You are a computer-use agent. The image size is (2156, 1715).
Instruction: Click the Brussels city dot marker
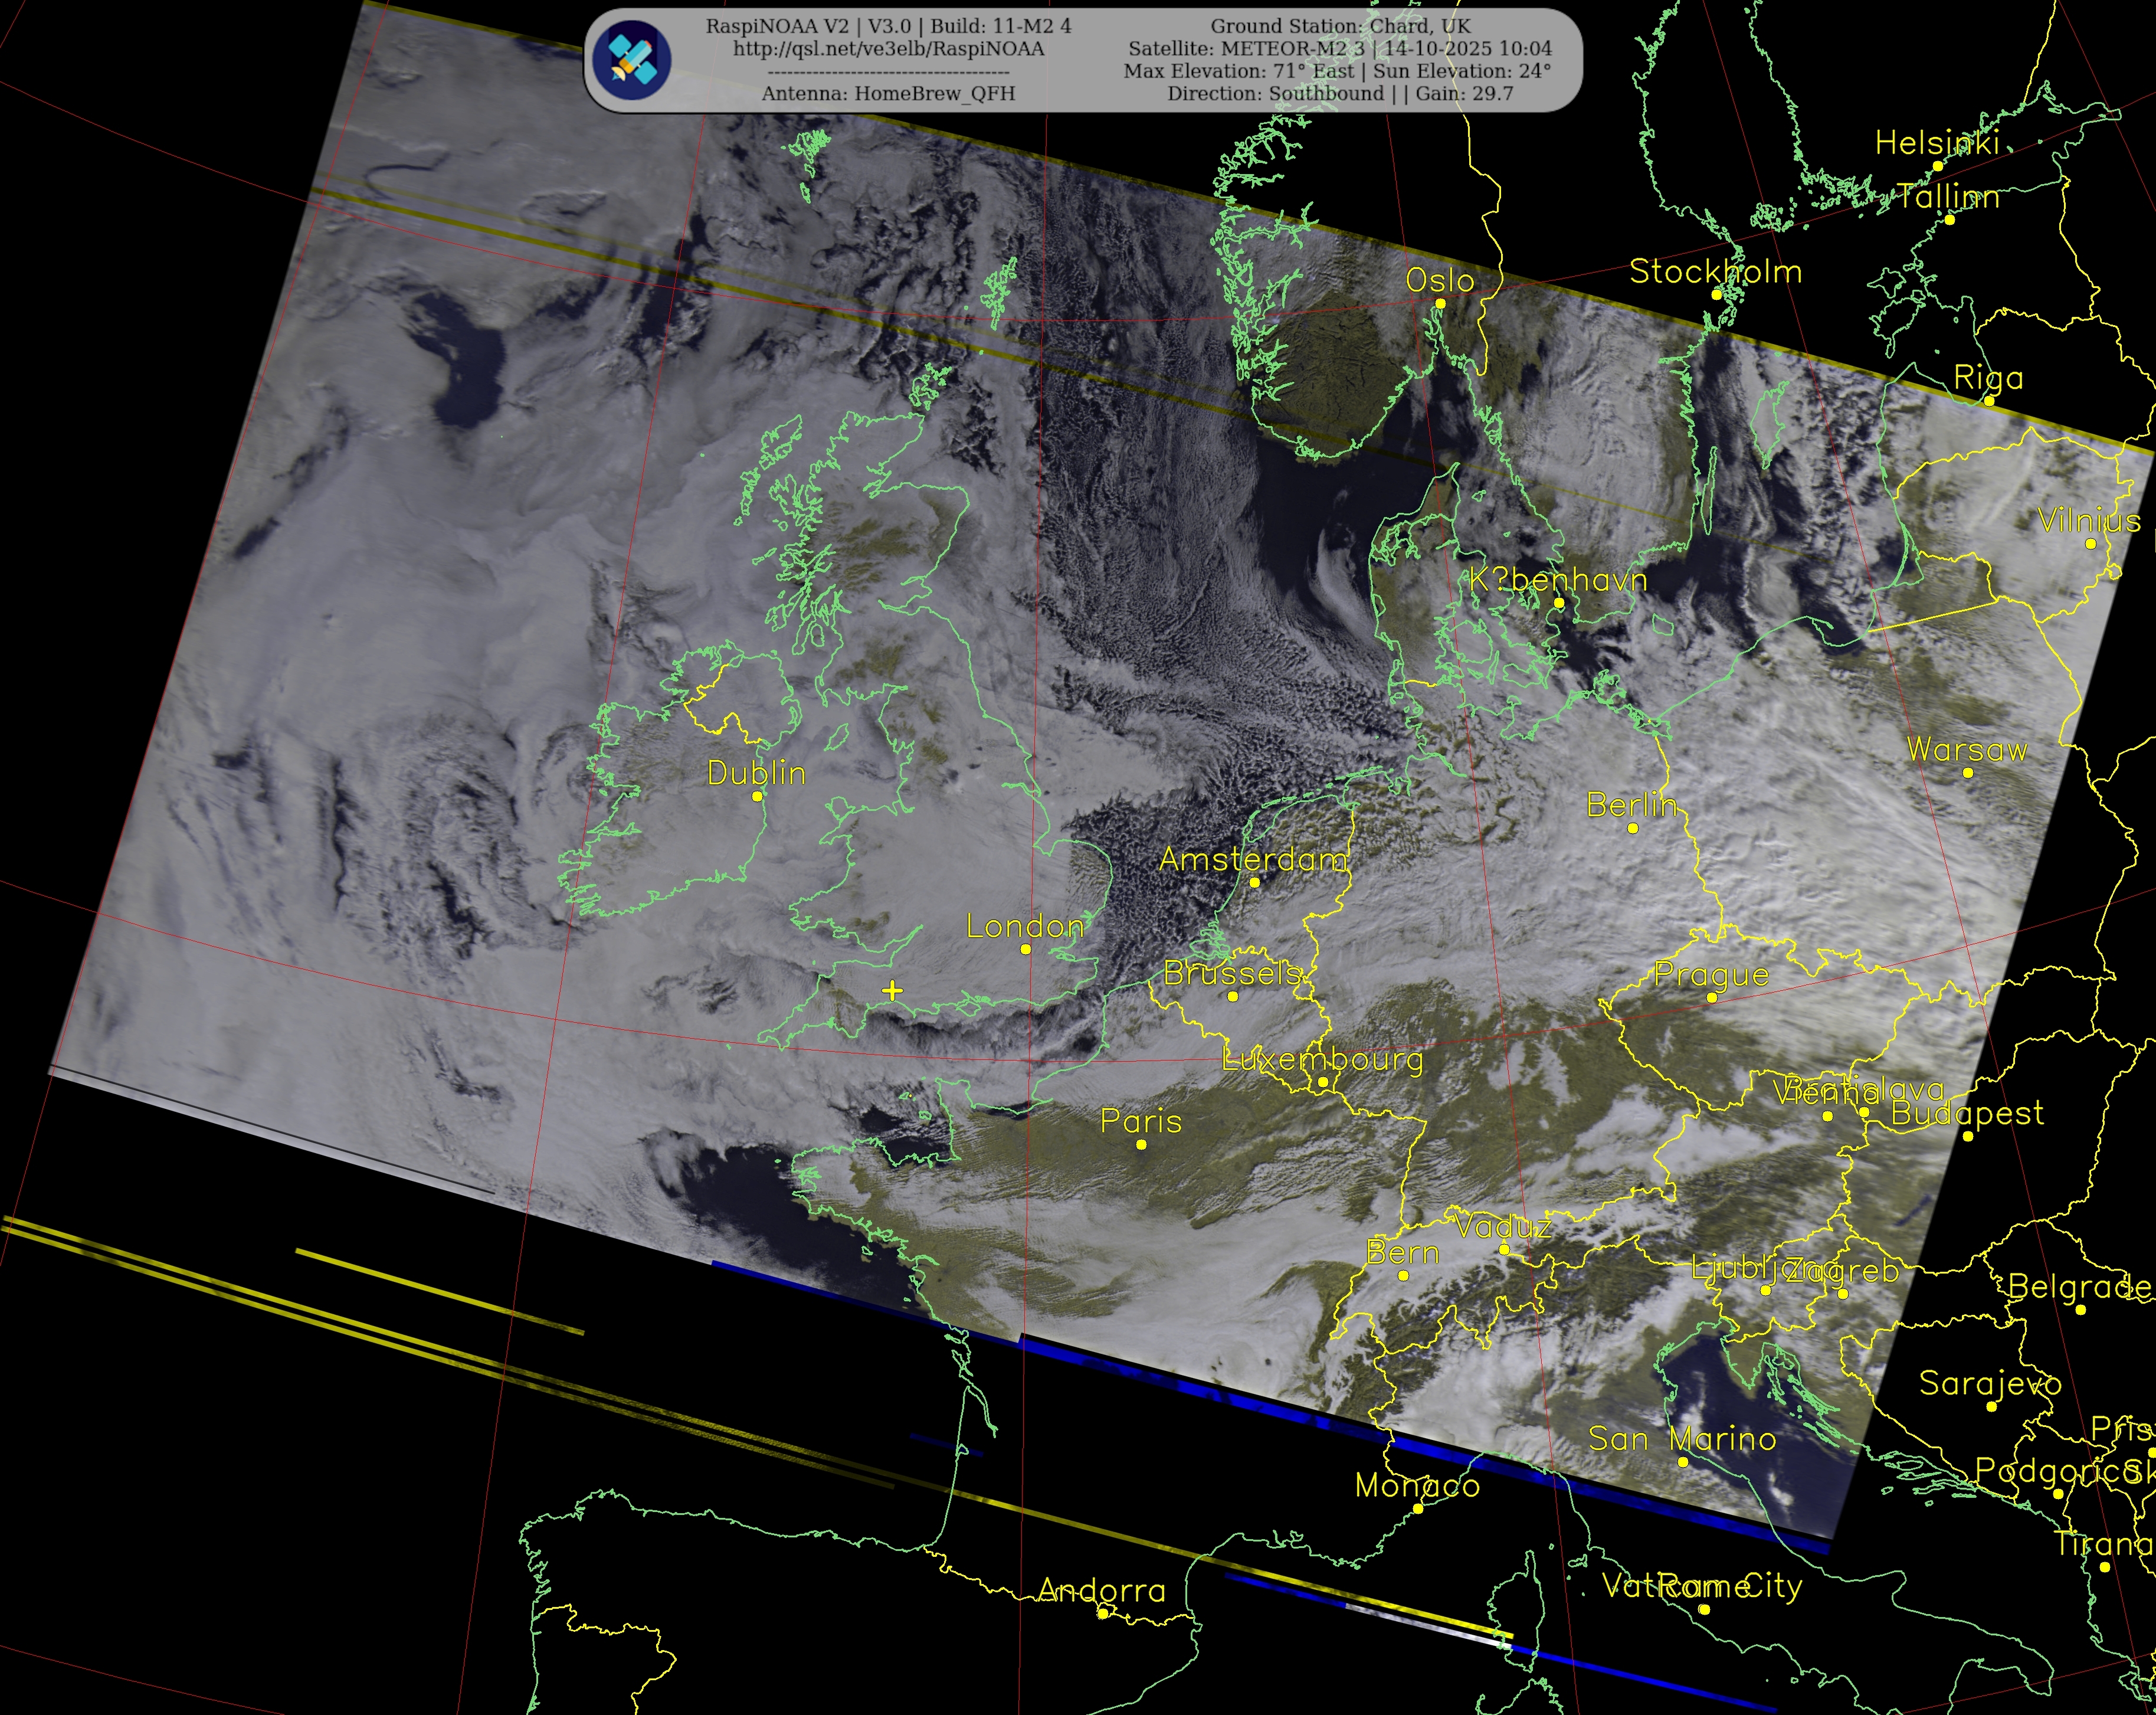1232,996
